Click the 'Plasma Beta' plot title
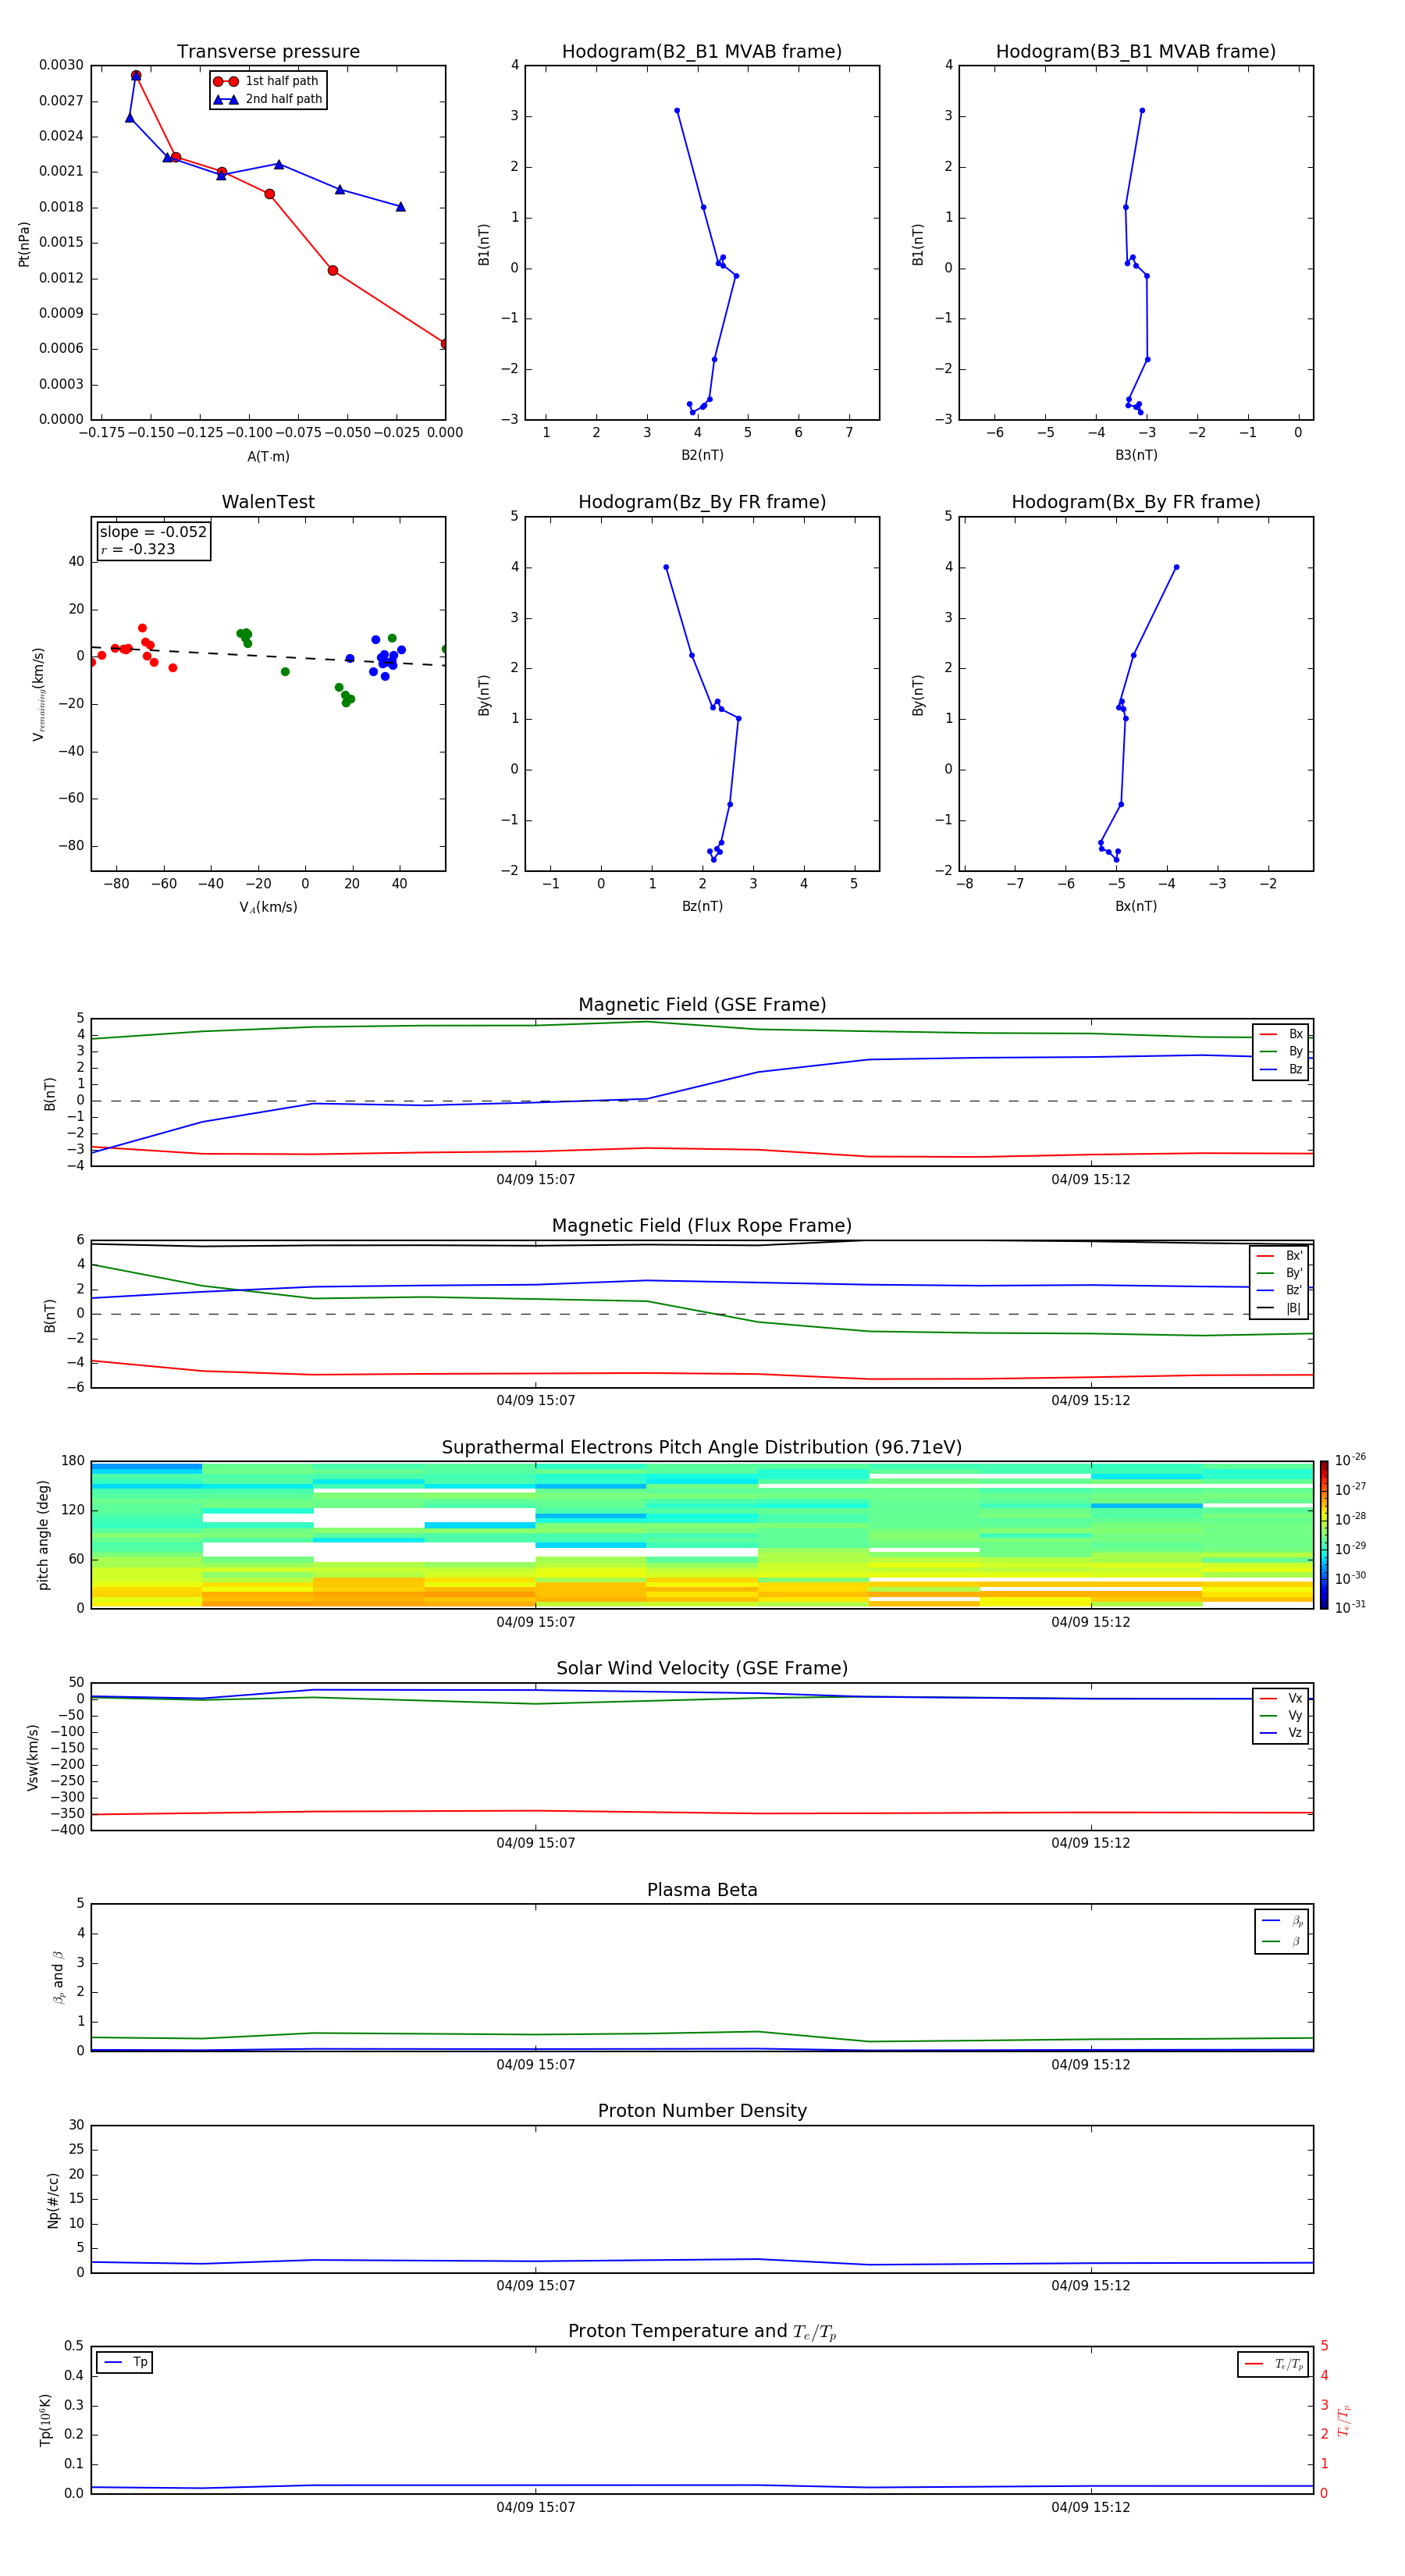 click(x=702, y=1891)
